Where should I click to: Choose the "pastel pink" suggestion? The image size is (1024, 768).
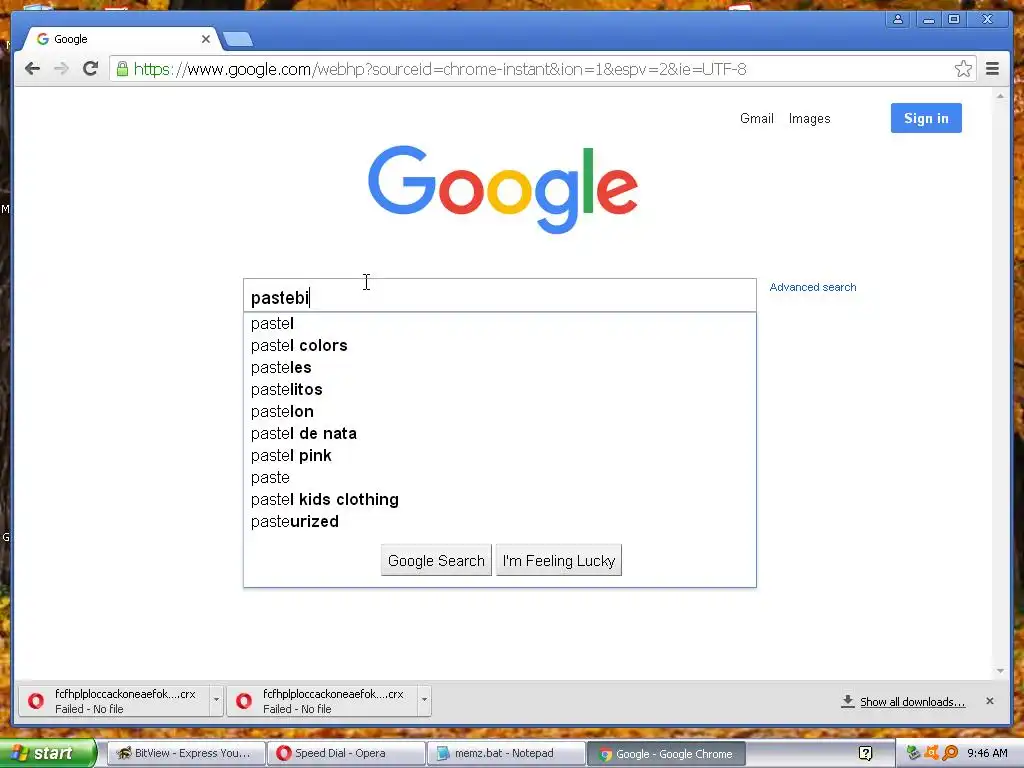pyautogui.click(x=500, y=456)
